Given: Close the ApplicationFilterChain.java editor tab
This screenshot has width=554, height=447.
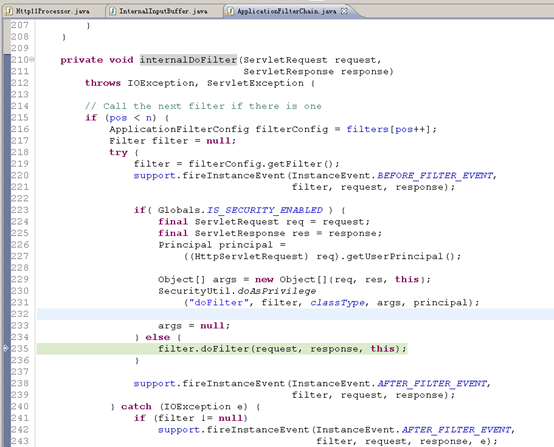Looking at the screenshot, I should pos(344,11).
